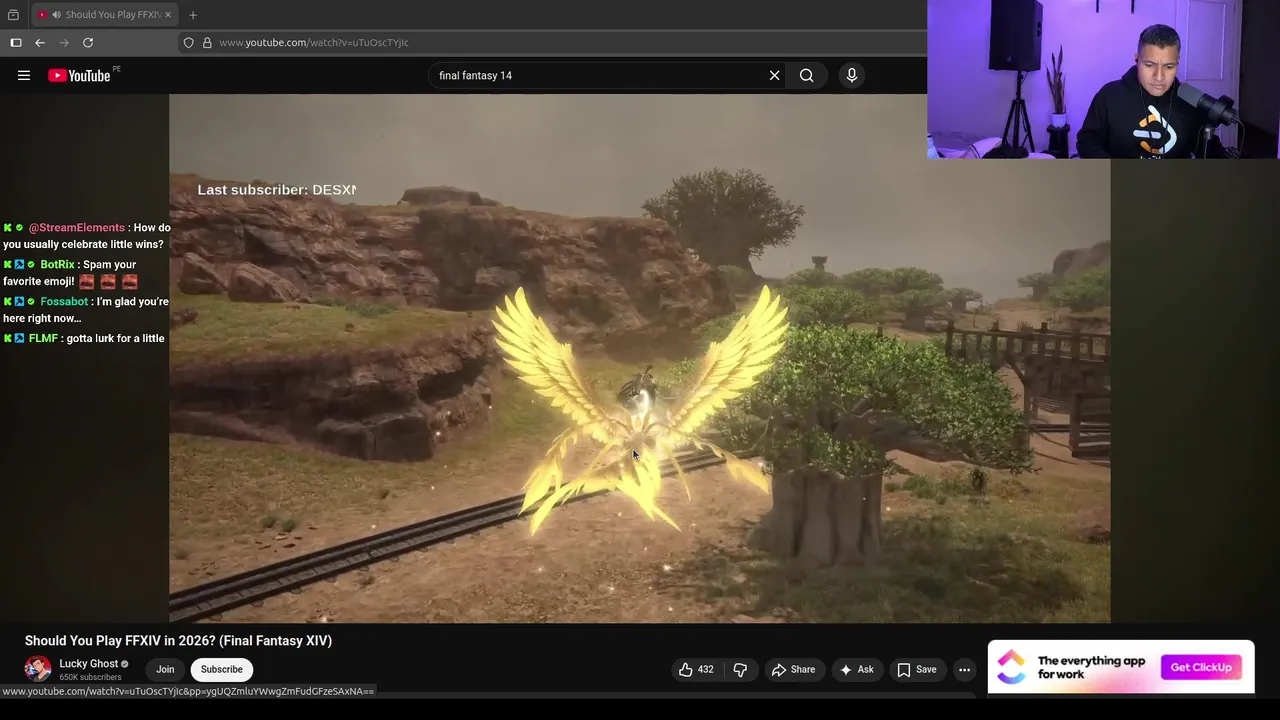Share the video

click(x=793, y=670)
